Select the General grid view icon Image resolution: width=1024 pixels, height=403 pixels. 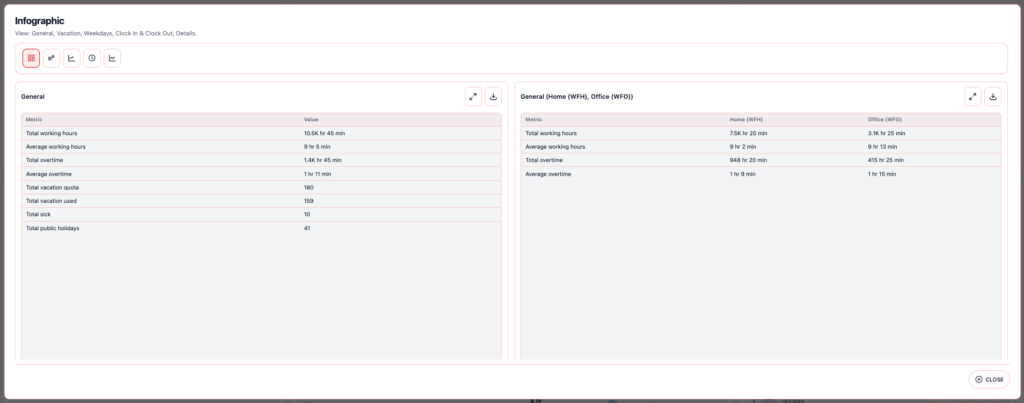tap(31, 58)
